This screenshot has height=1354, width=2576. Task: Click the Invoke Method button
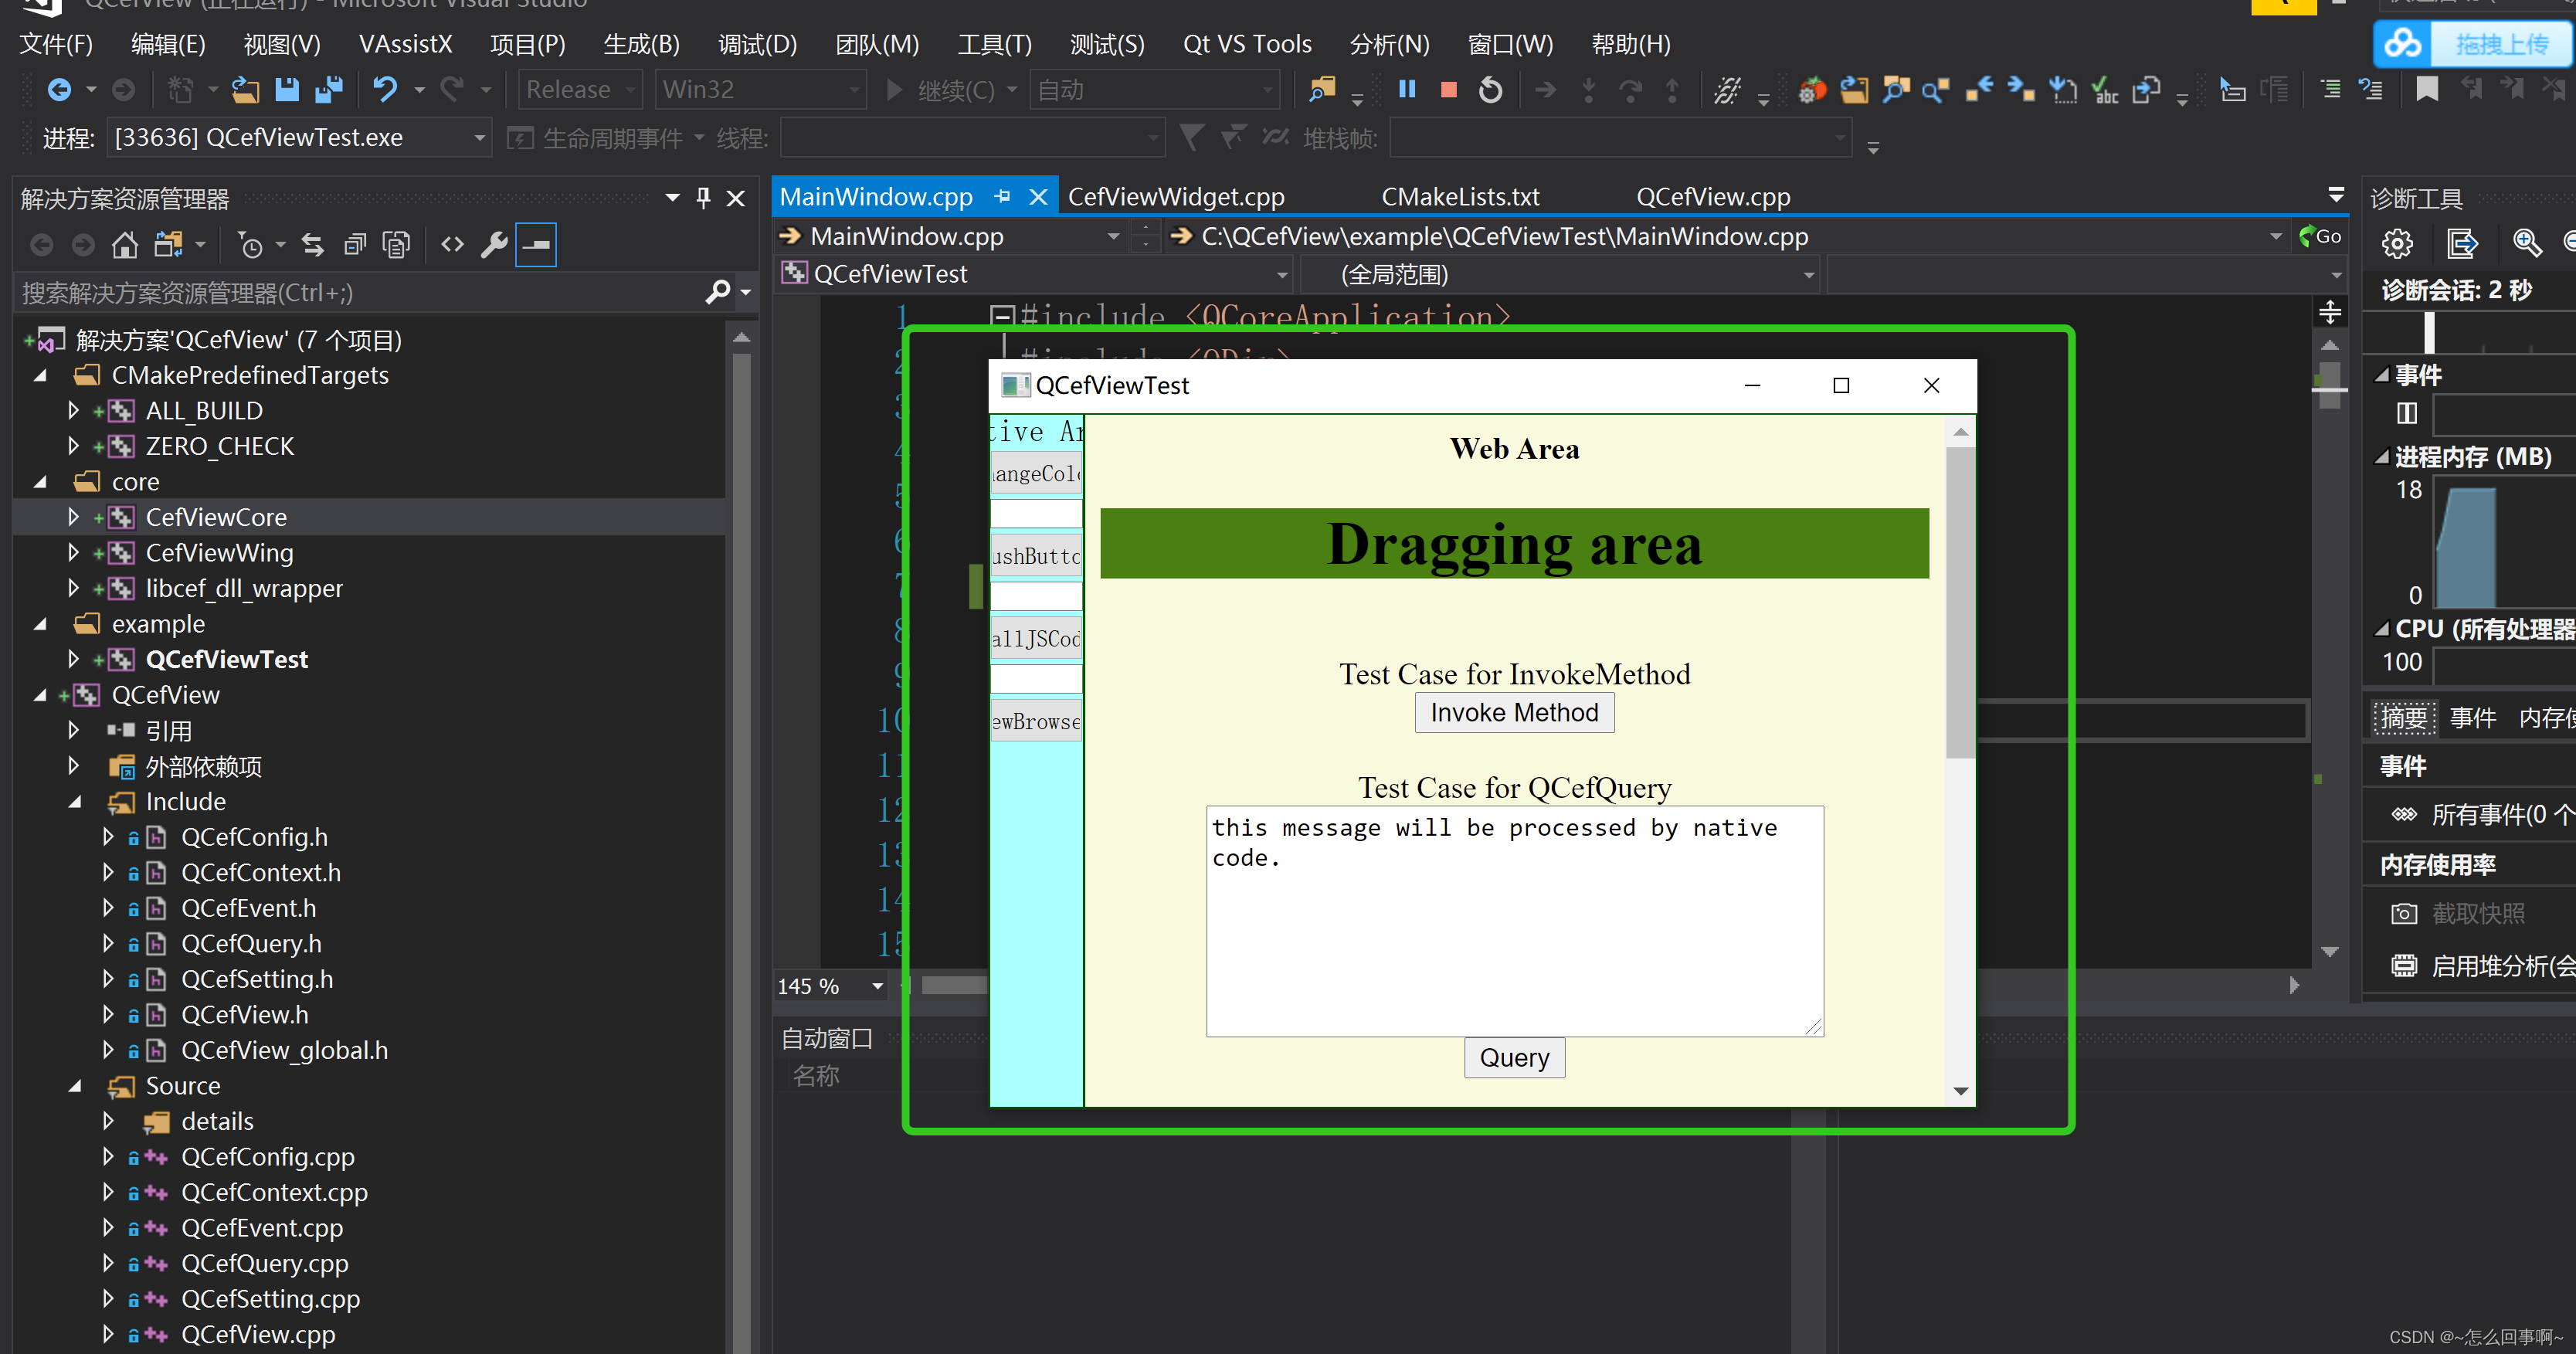tap(1513, 712)
